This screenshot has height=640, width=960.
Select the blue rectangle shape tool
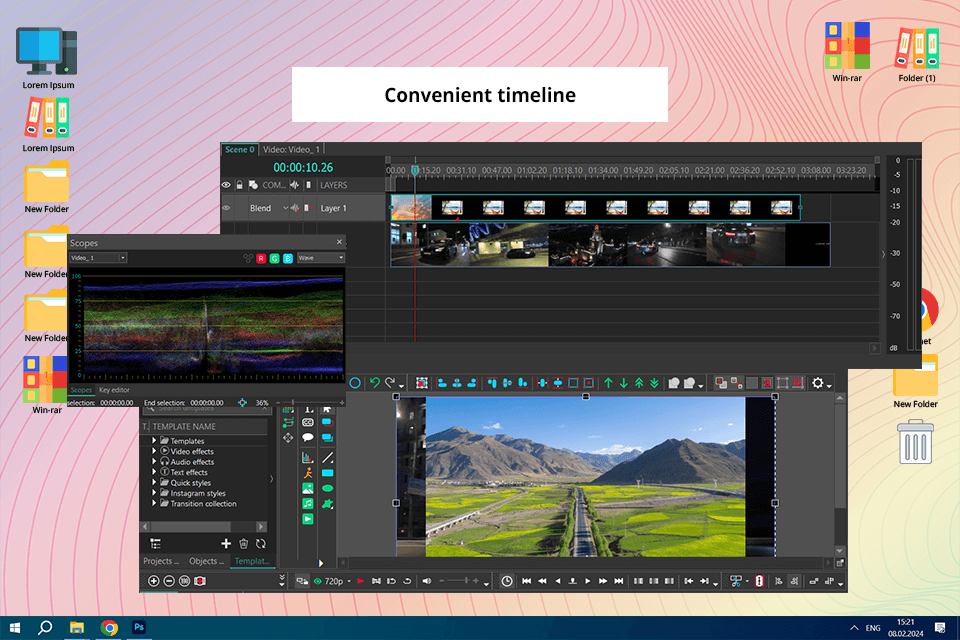pos(328,473)
